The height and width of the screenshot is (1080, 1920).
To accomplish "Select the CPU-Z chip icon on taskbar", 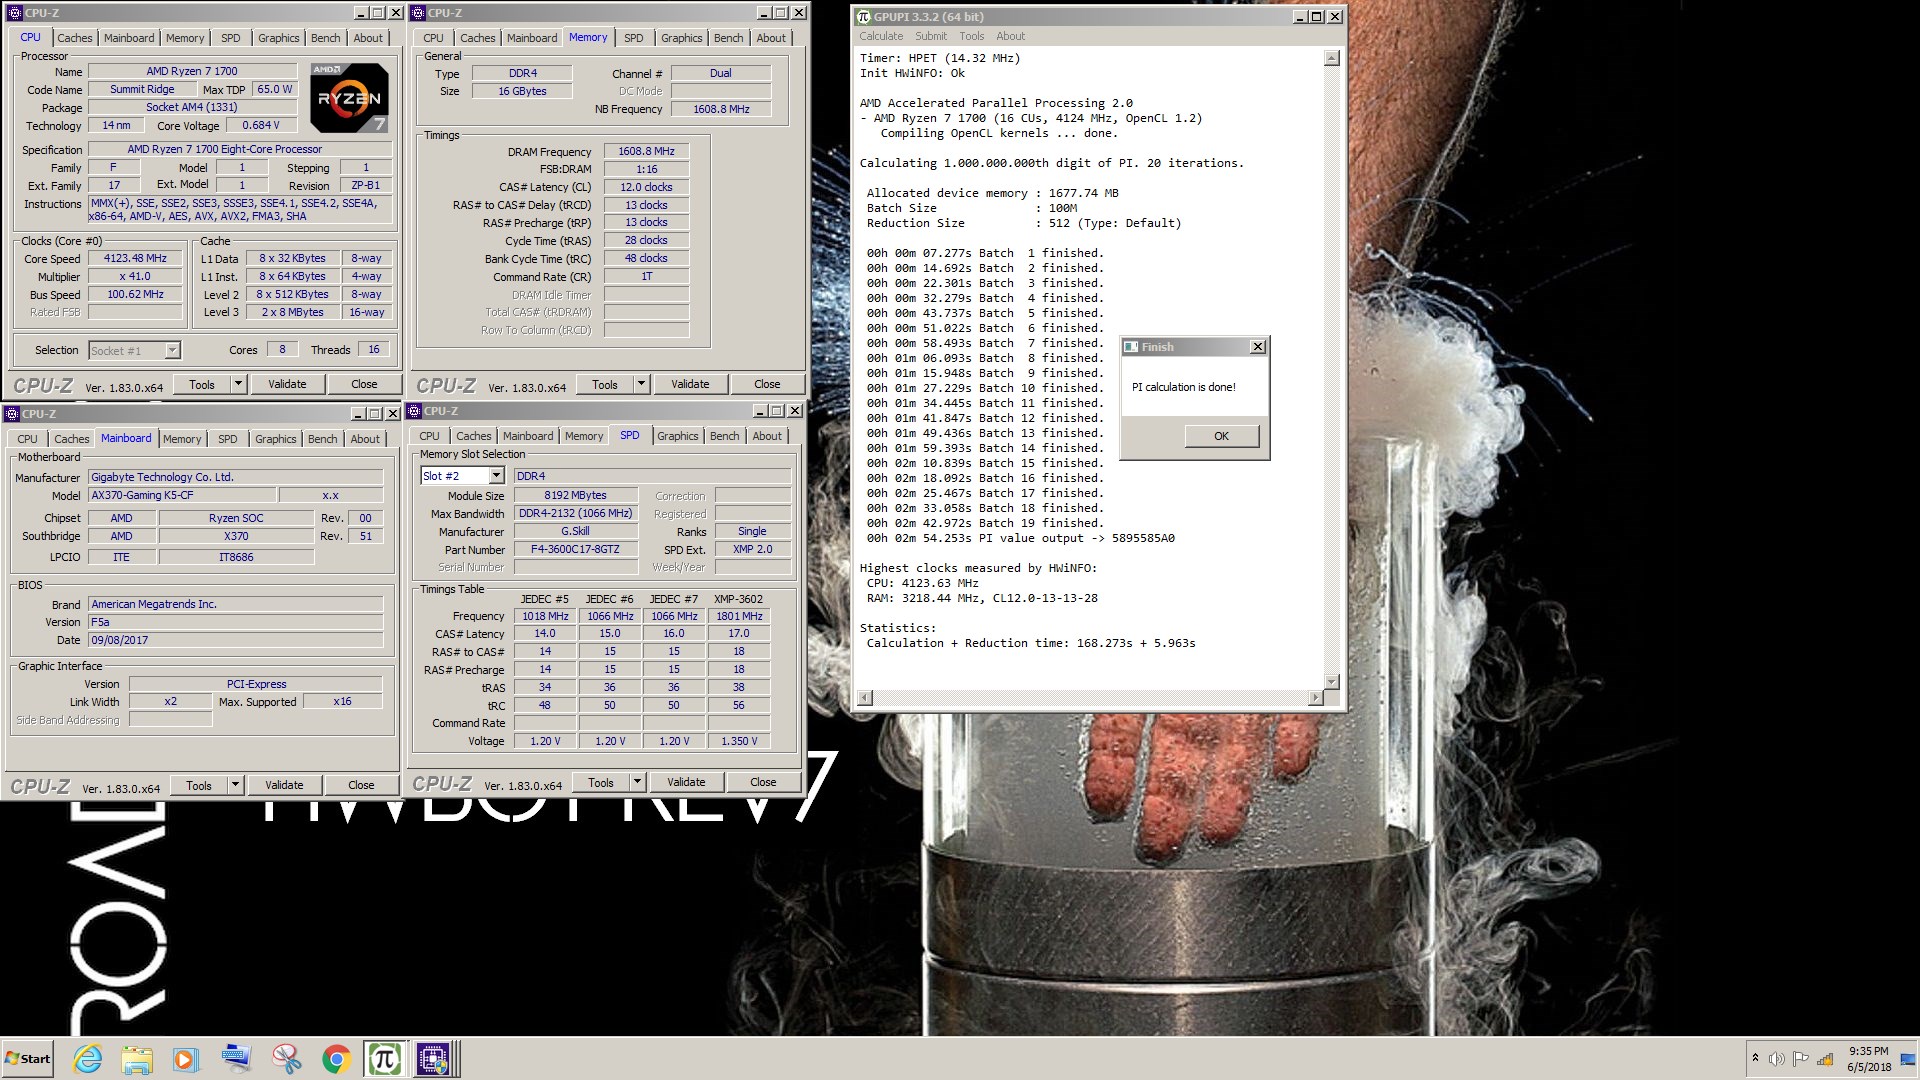I will coord(433,1059).
